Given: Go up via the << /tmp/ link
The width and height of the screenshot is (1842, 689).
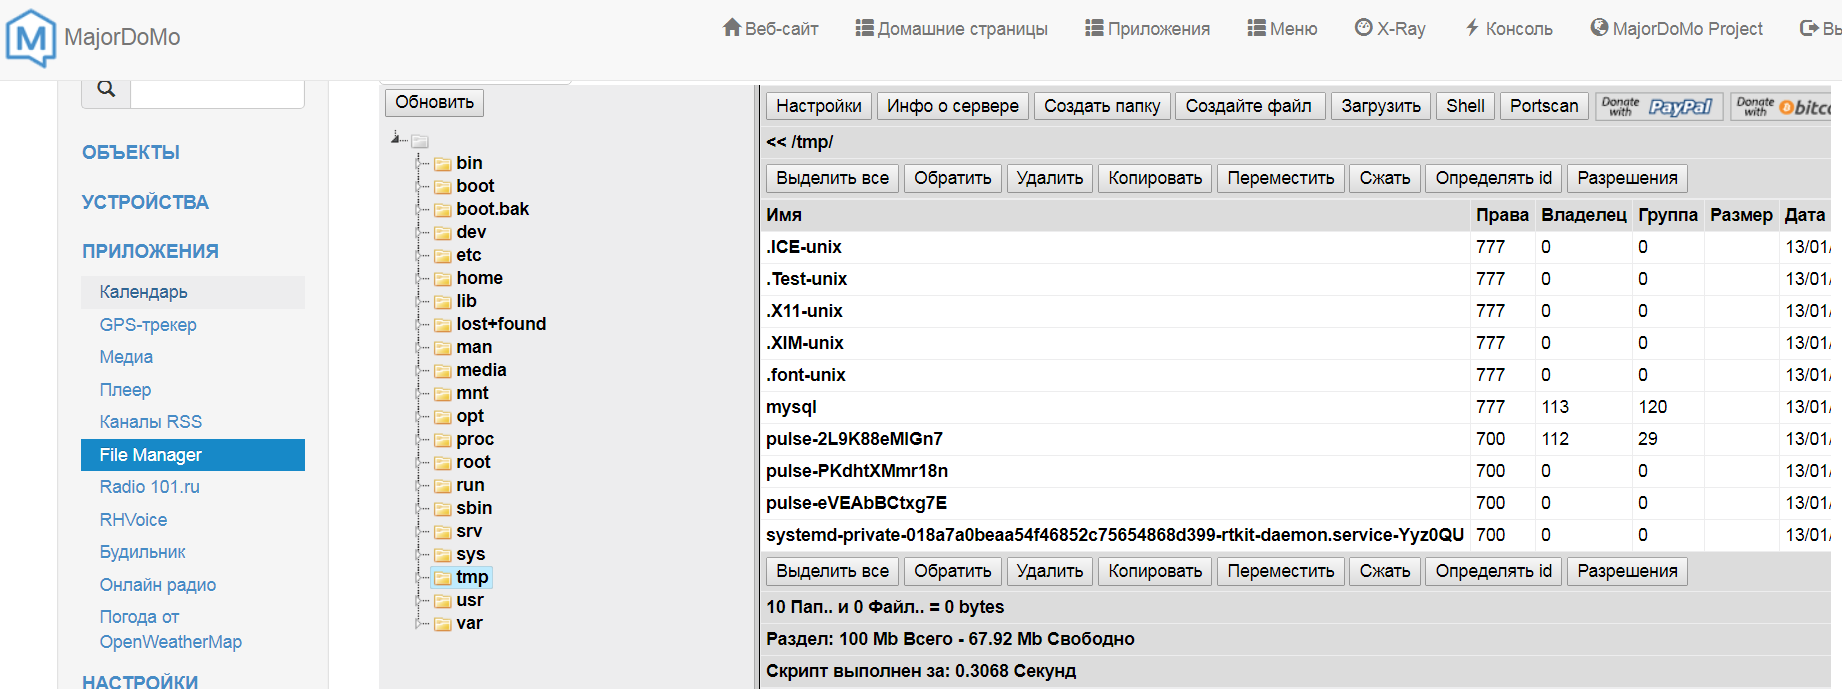Looking at the screenshot, I should pyautogui.click(x=799, y=142).
